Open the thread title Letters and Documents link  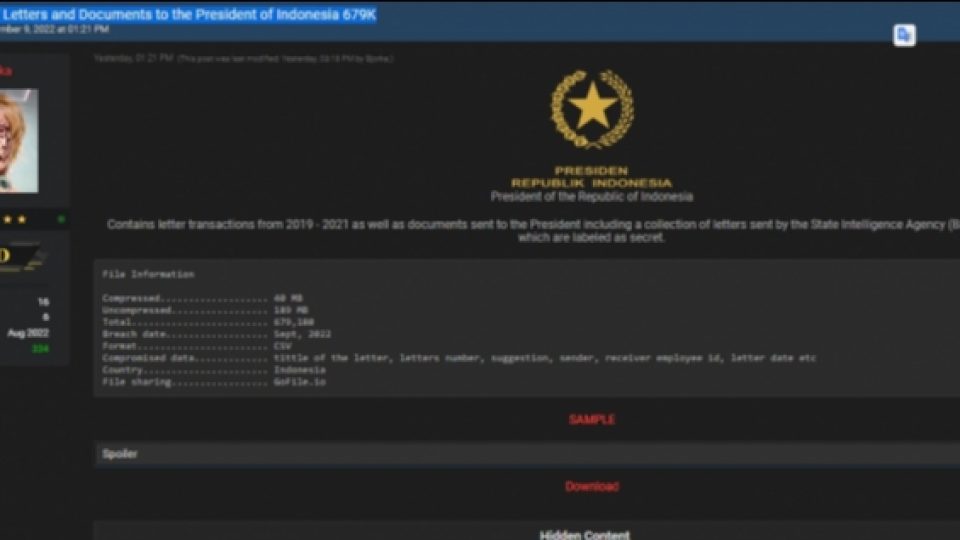pos(188,15)
